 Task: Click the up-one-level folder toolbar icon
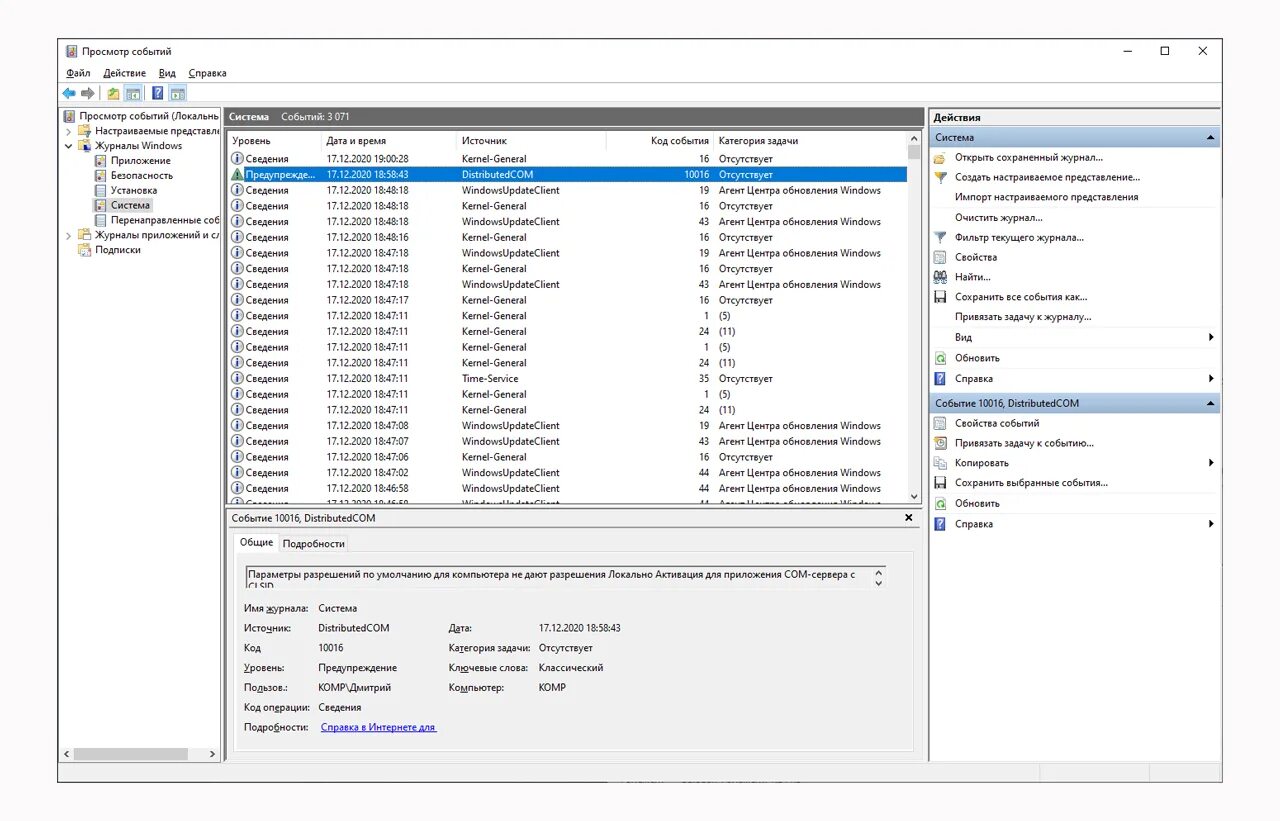click(114, 93)
